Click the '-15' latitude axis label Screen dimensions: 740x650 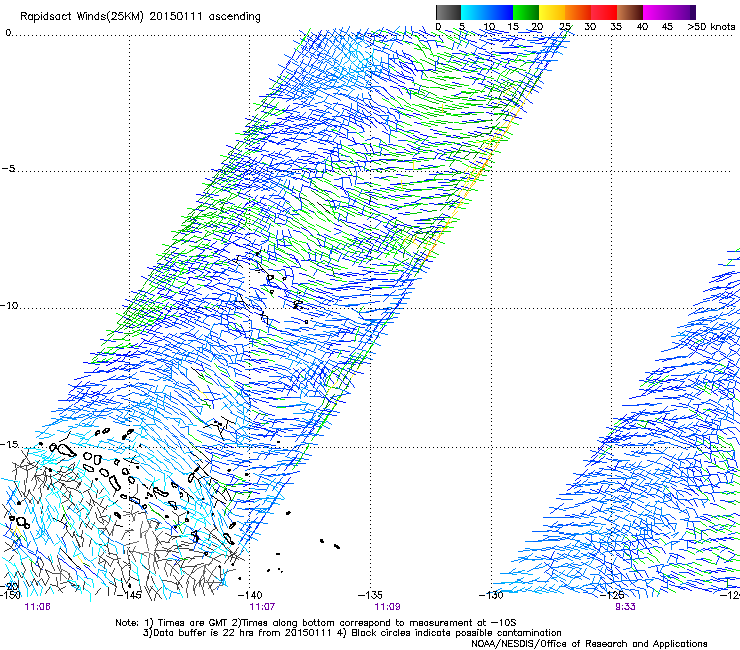click(9, 444)
